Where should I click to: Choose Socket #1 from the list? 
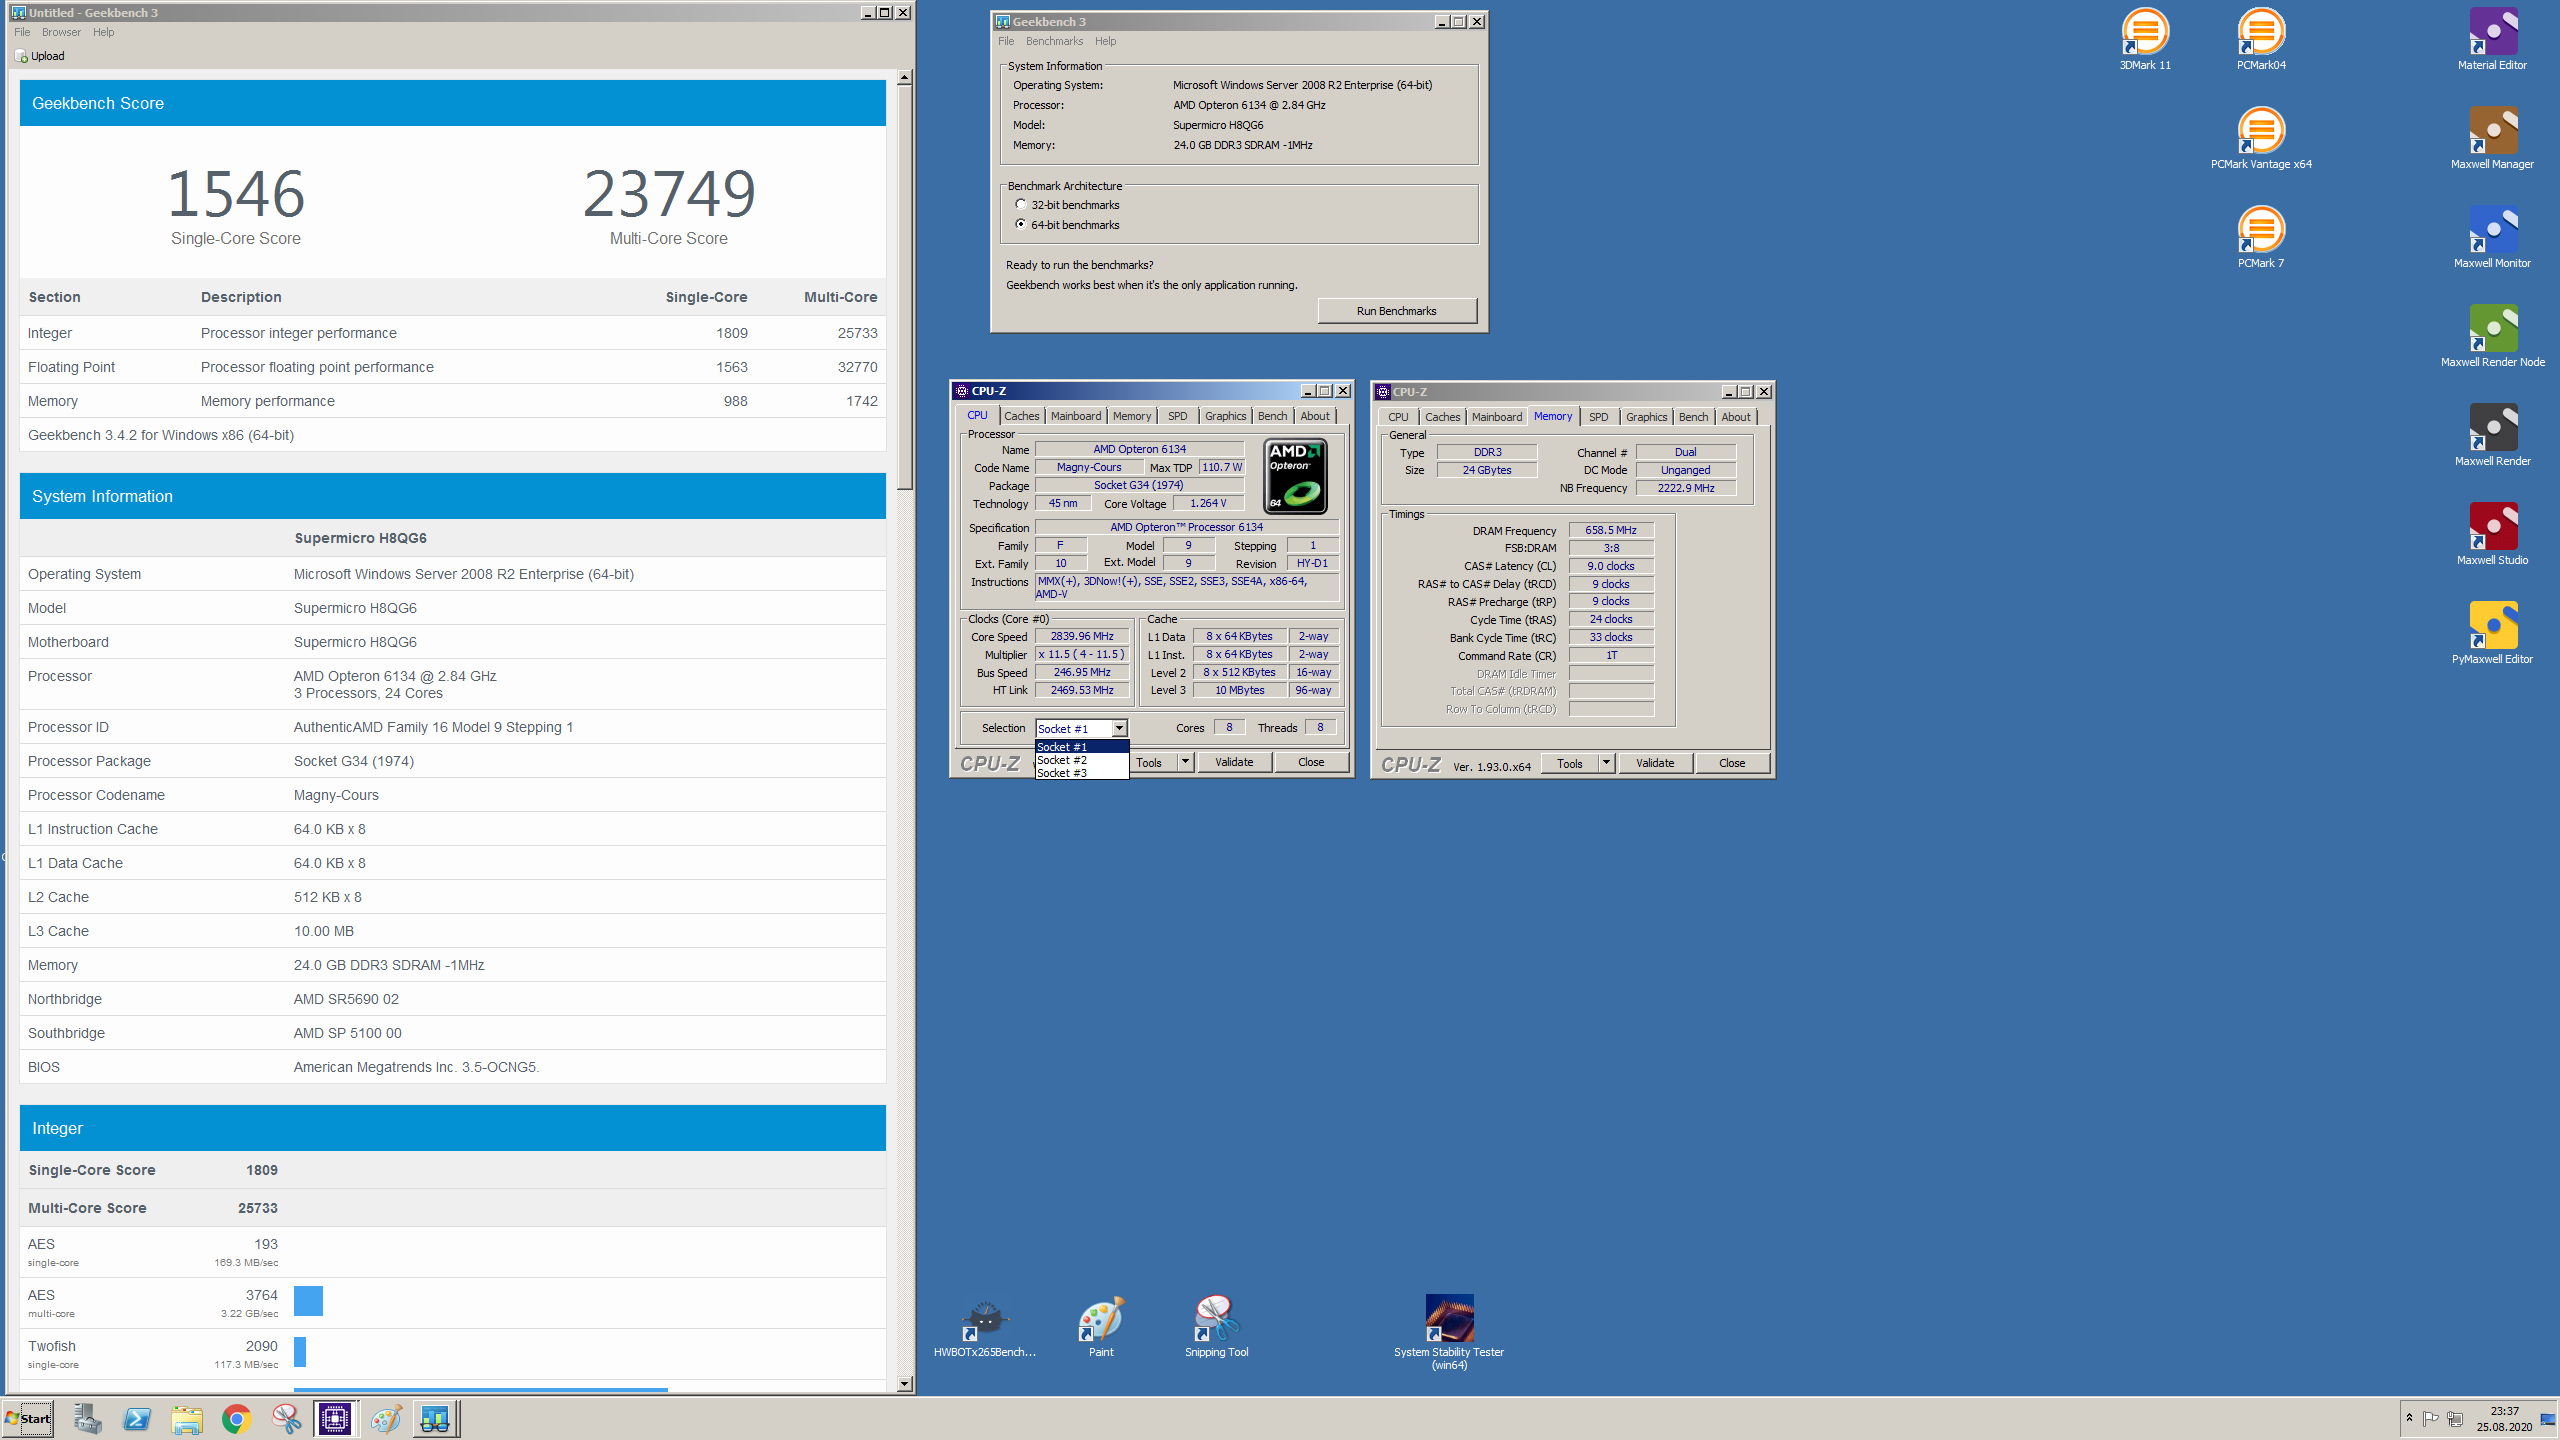click(1082, 747)
